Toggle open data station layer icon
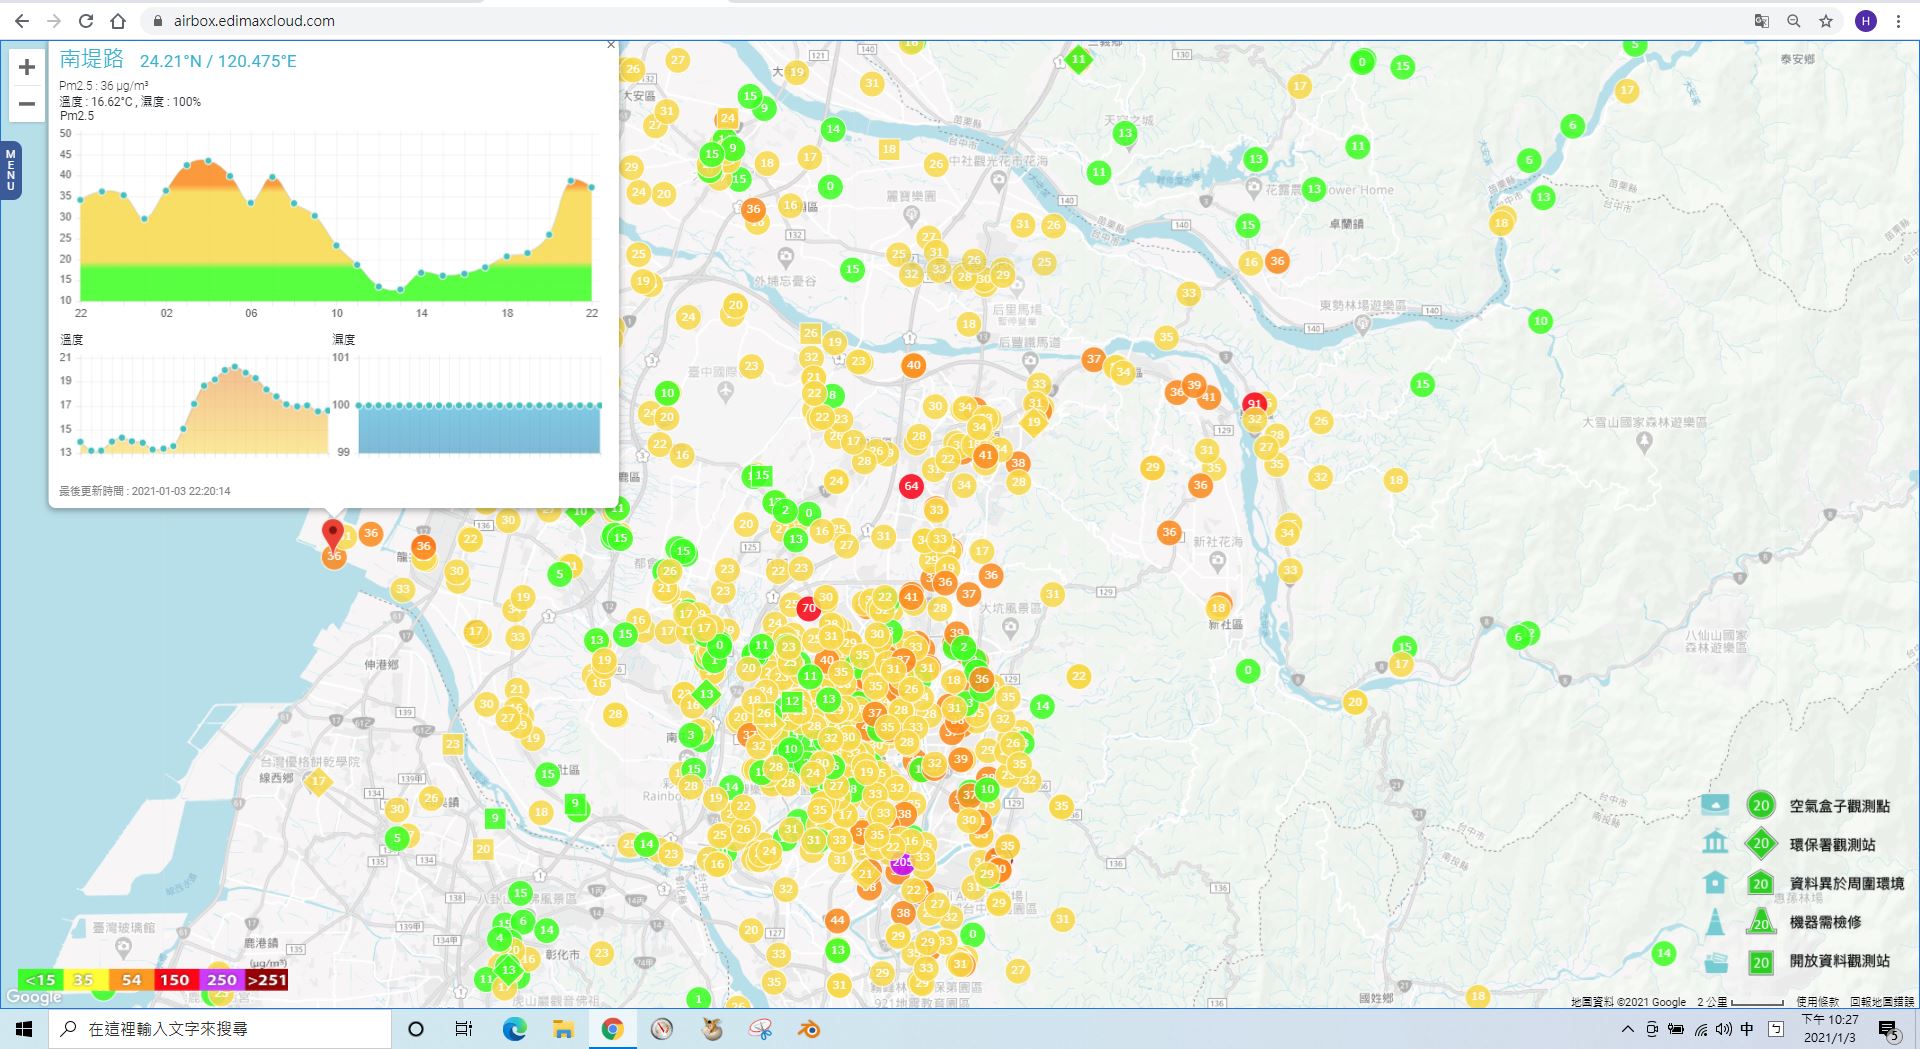Image resolution: width=1920 pixels, height=1049 pixels. point(1715,961)
